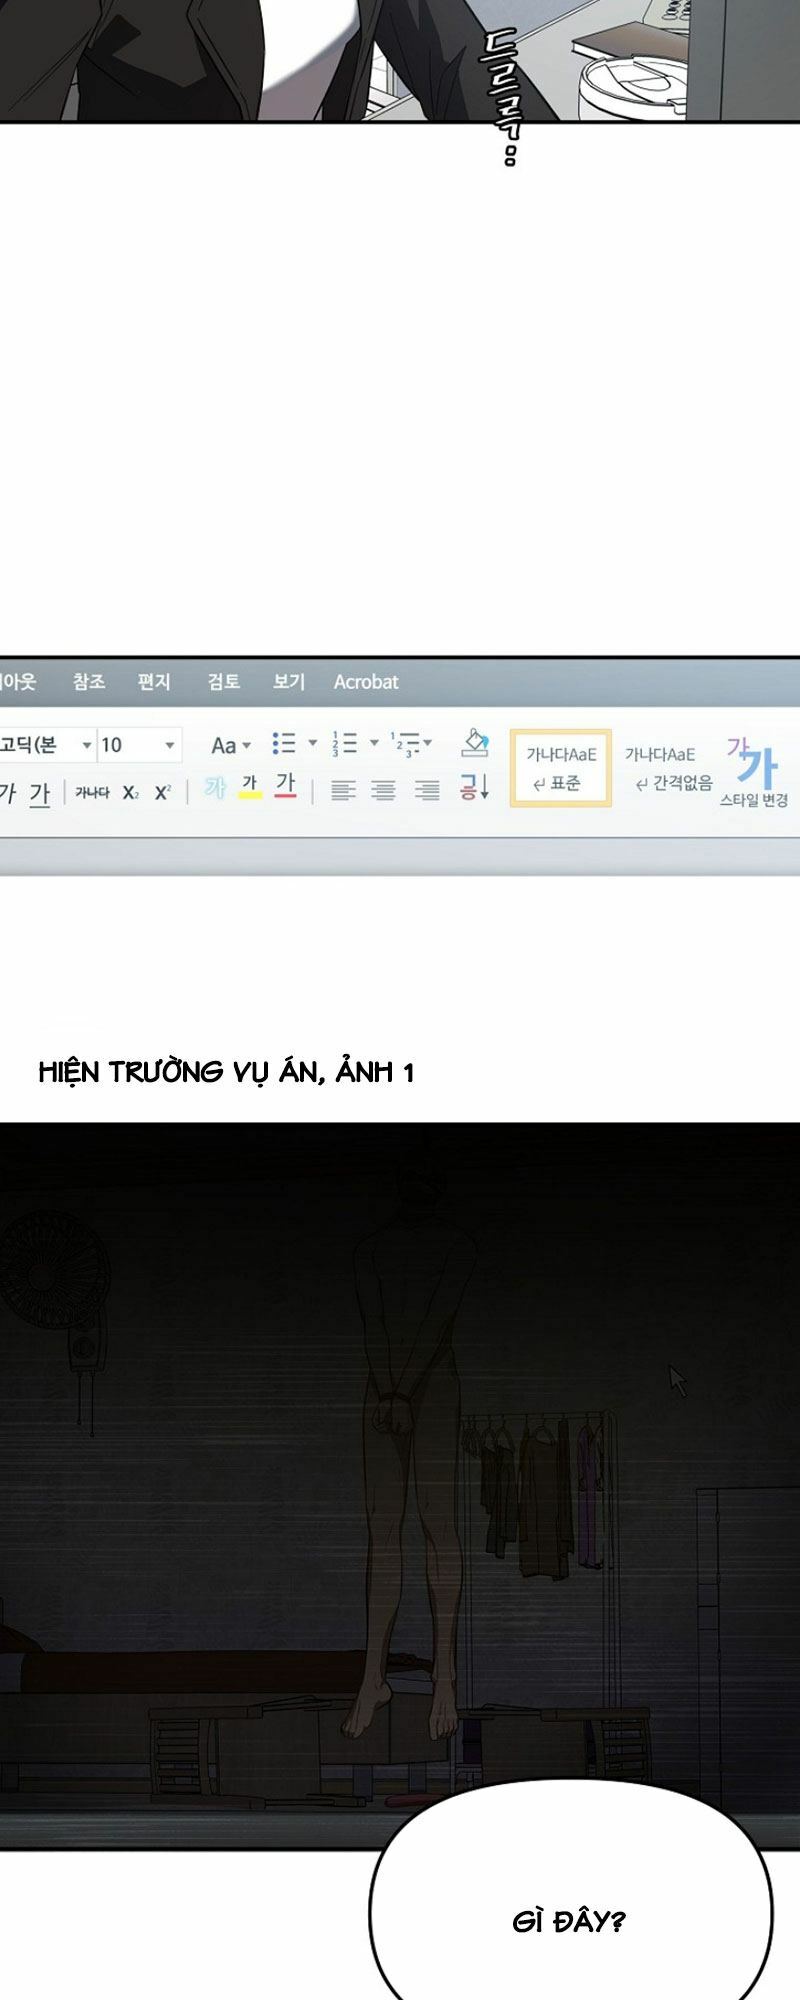Click the sort text icon
800x2000 pixels.
pyautogui.click(x=474, y=788)
